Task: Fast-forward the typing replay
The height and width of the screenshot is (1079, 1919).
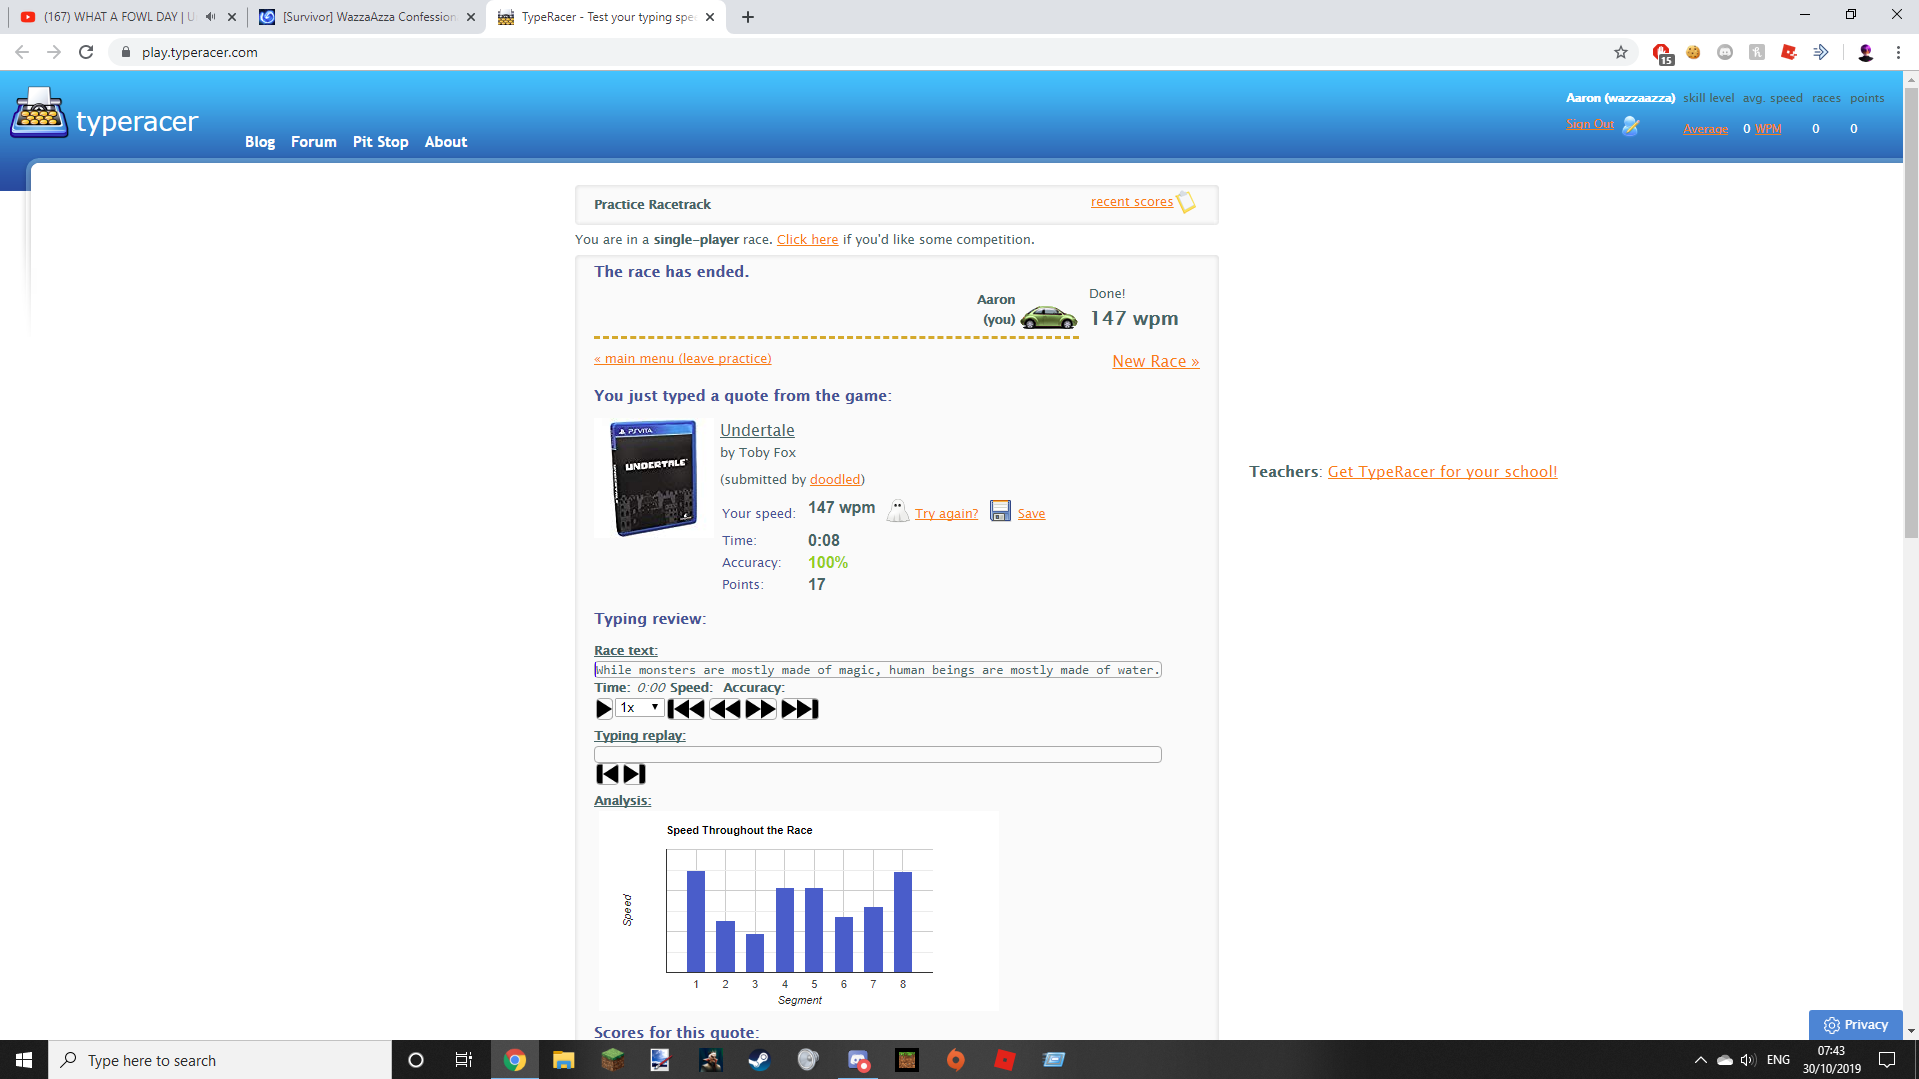Action: (761, 709)
